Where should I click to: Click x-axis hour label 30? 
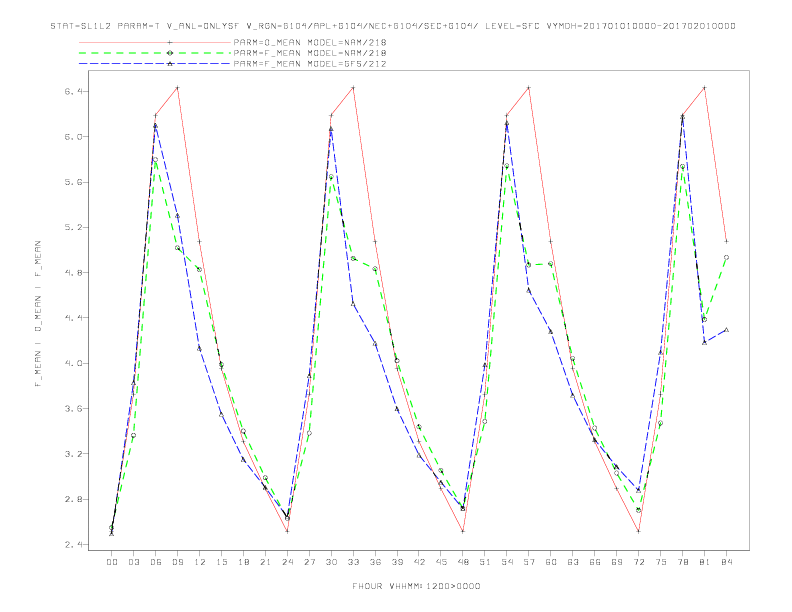pos(331,562)
